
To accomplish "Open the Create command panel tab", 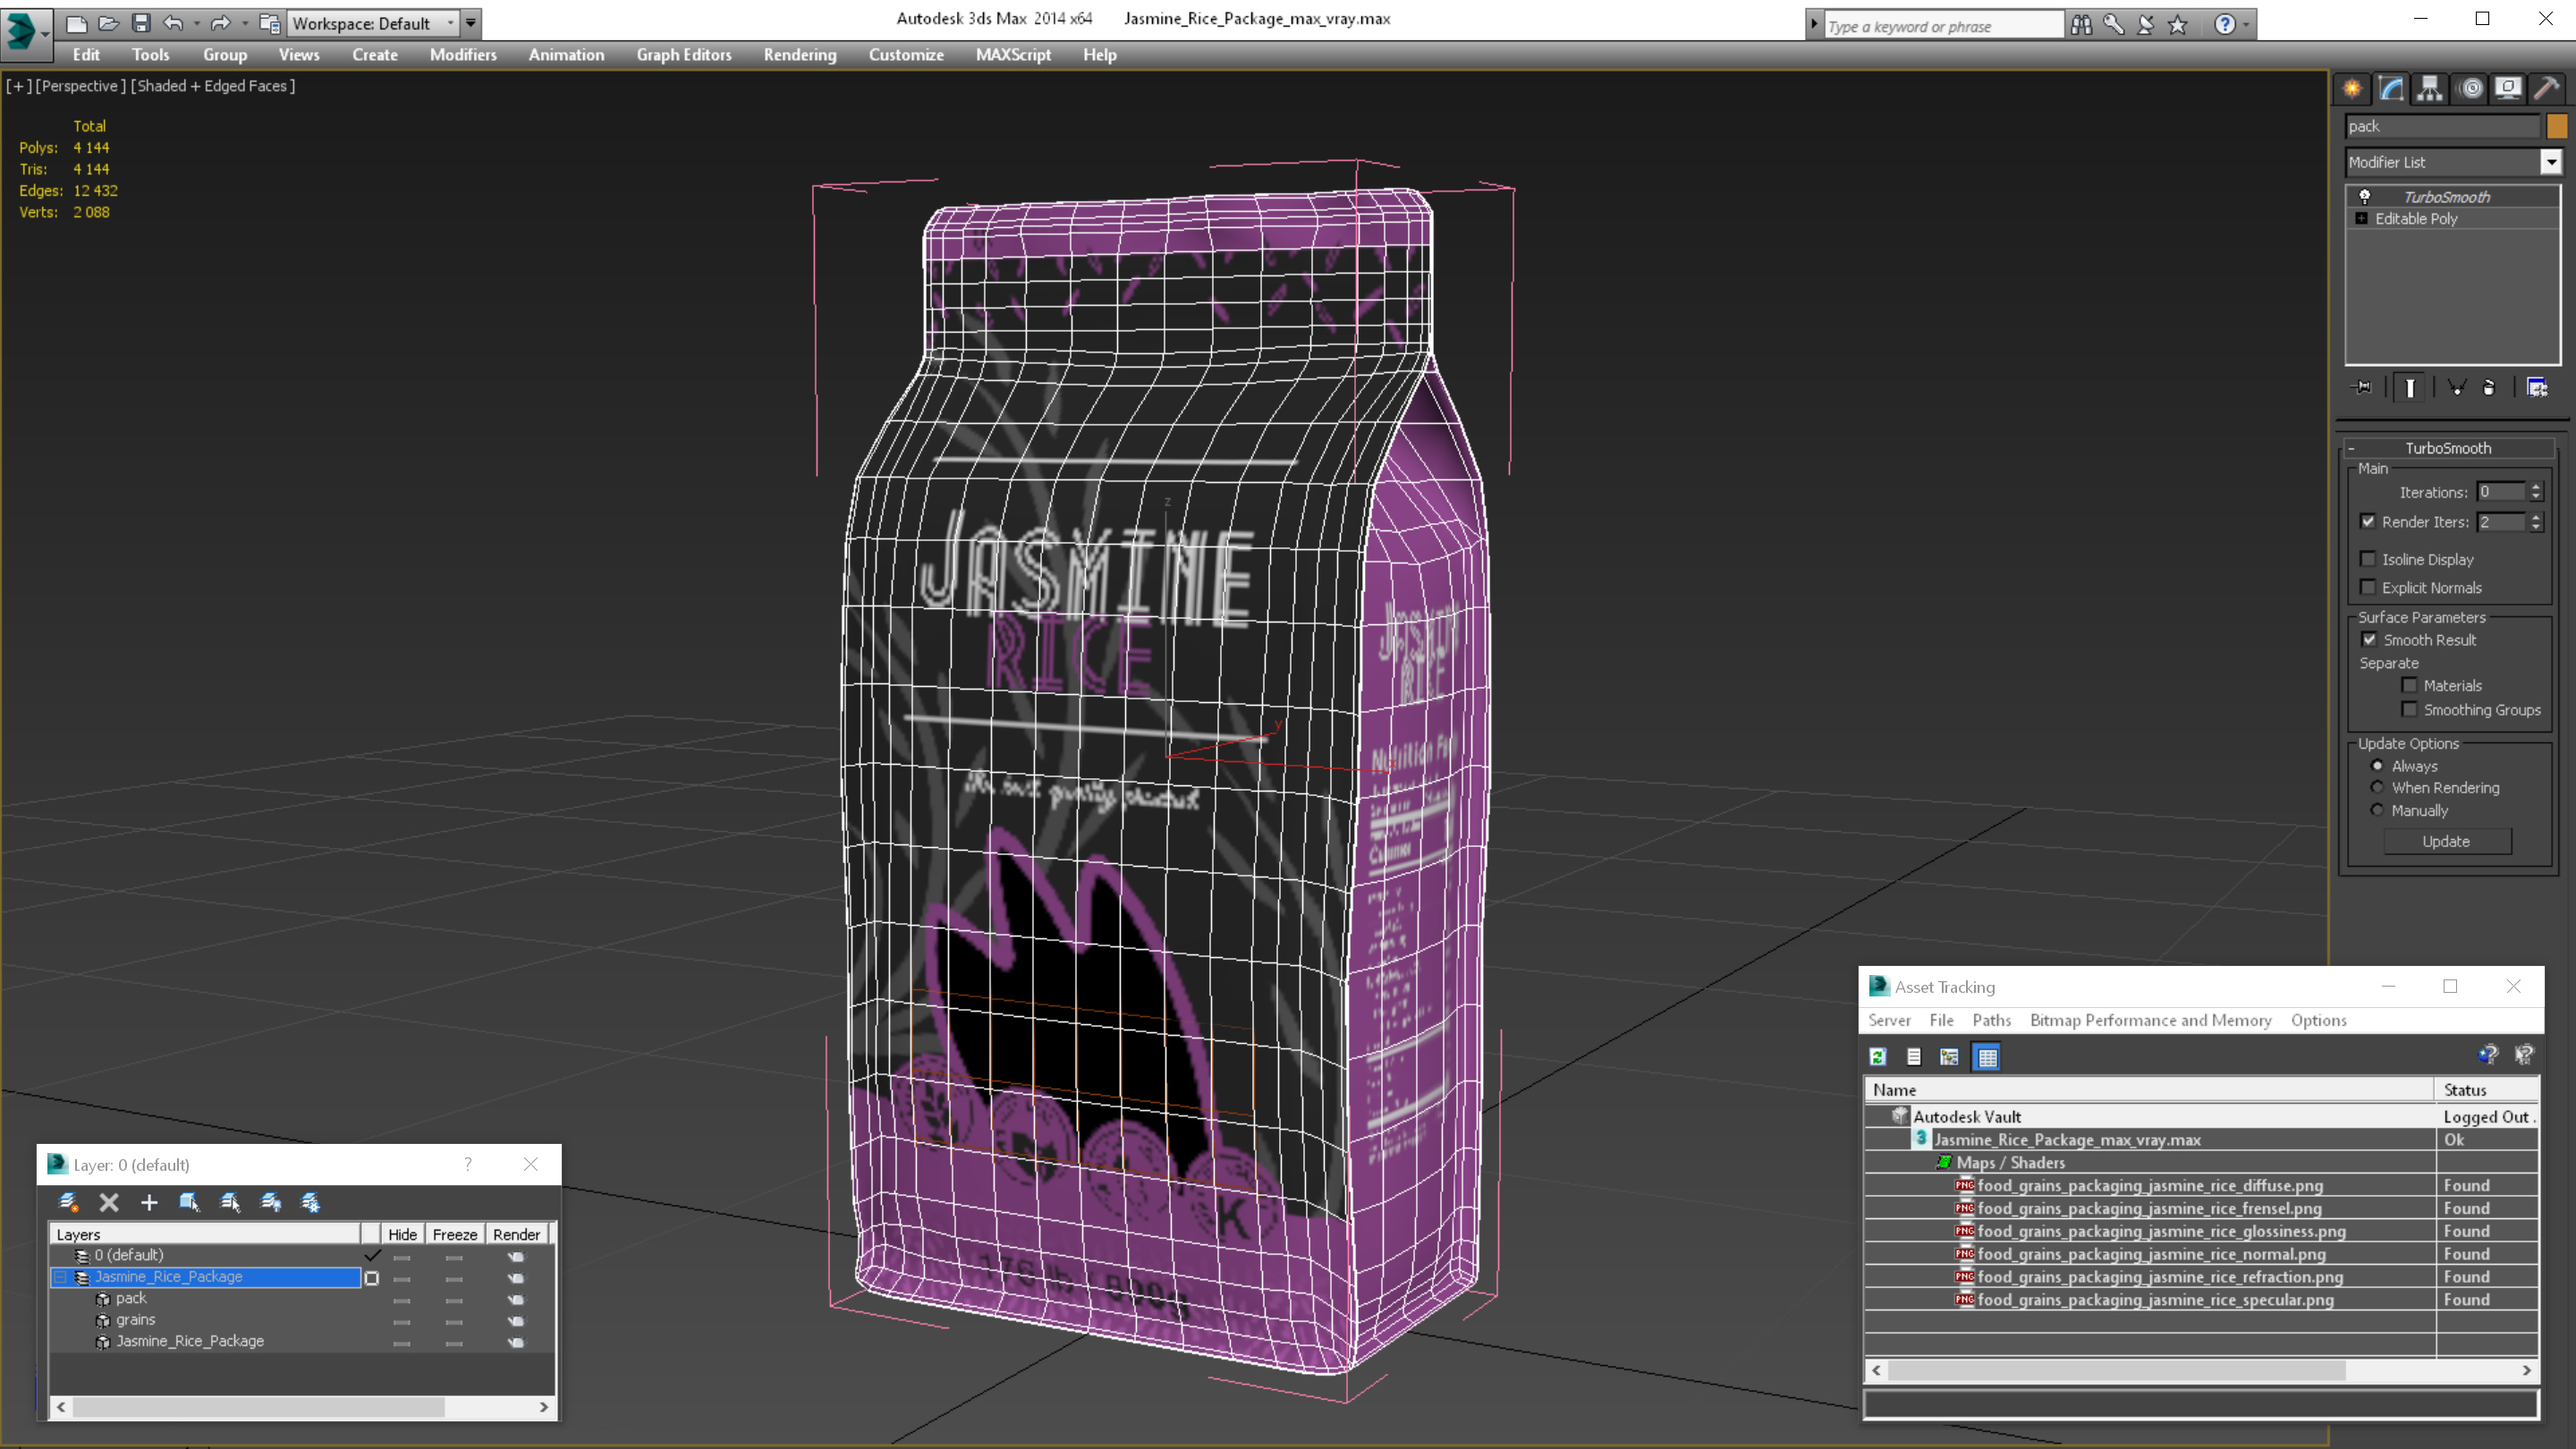I will point(2352,89).
